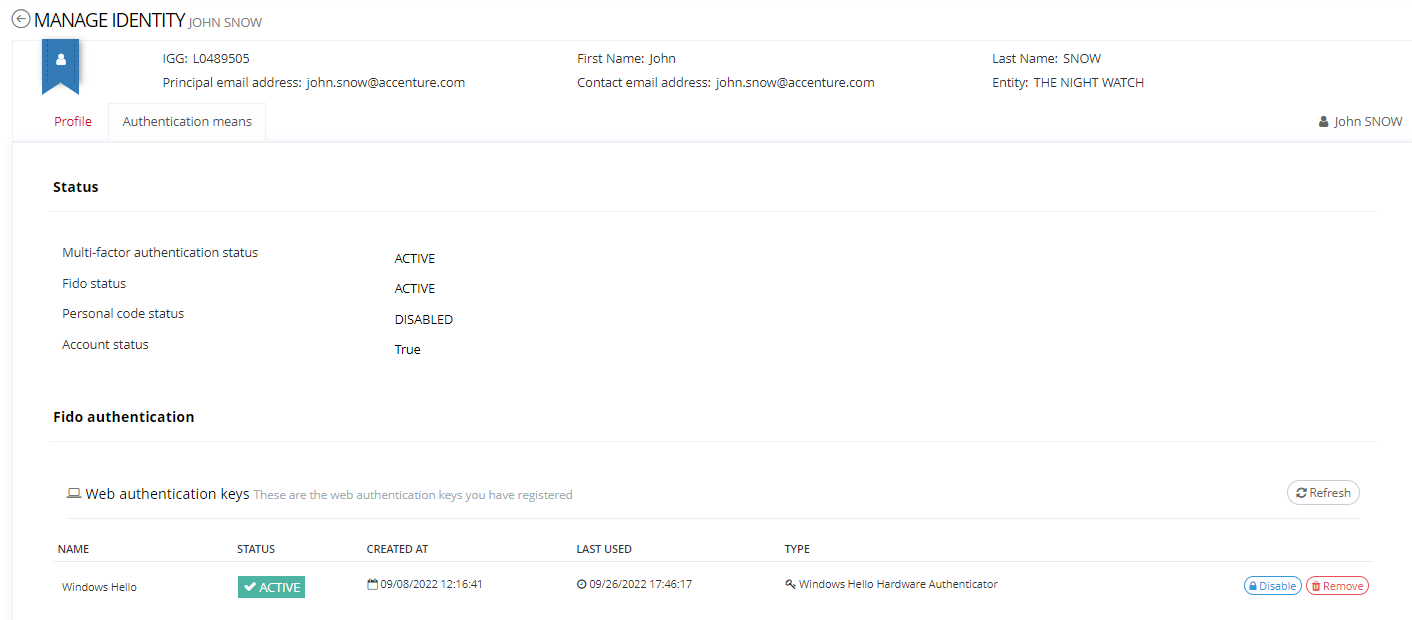Click the calendar icon in Created At cell
The height and width of the screenshot is (620, 1412).
point(373,584)
